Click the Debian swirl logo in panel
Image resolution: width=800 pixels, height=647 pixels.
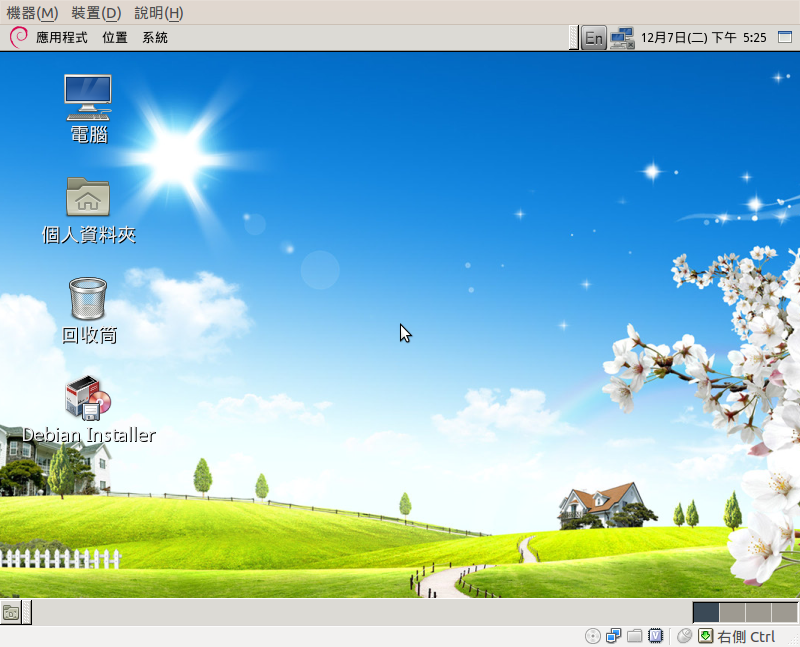18,38
